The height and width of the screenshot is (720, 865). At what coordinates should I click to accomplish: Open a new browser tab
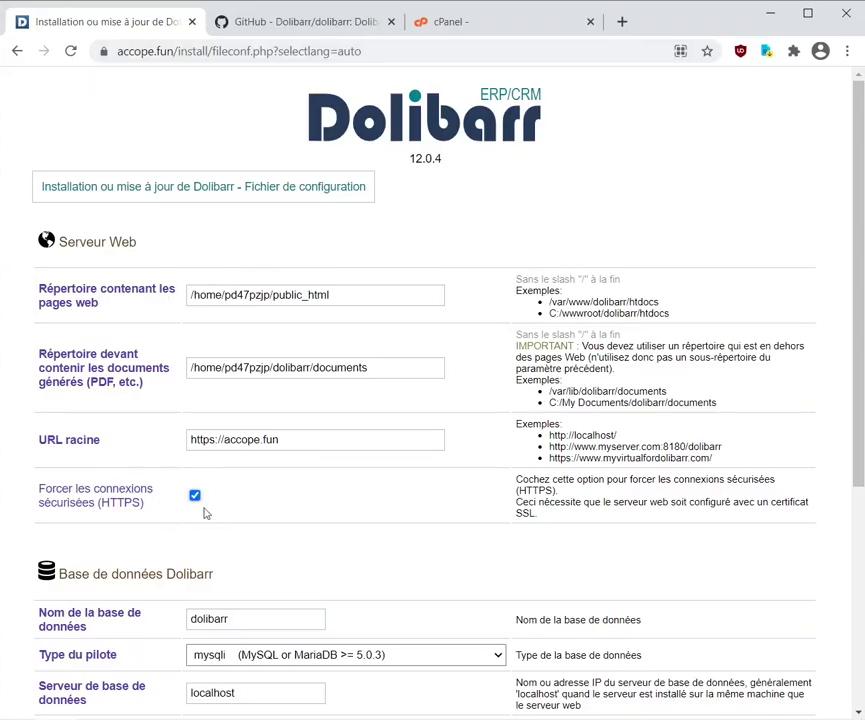pyautogui.click(x=622, y=21)
